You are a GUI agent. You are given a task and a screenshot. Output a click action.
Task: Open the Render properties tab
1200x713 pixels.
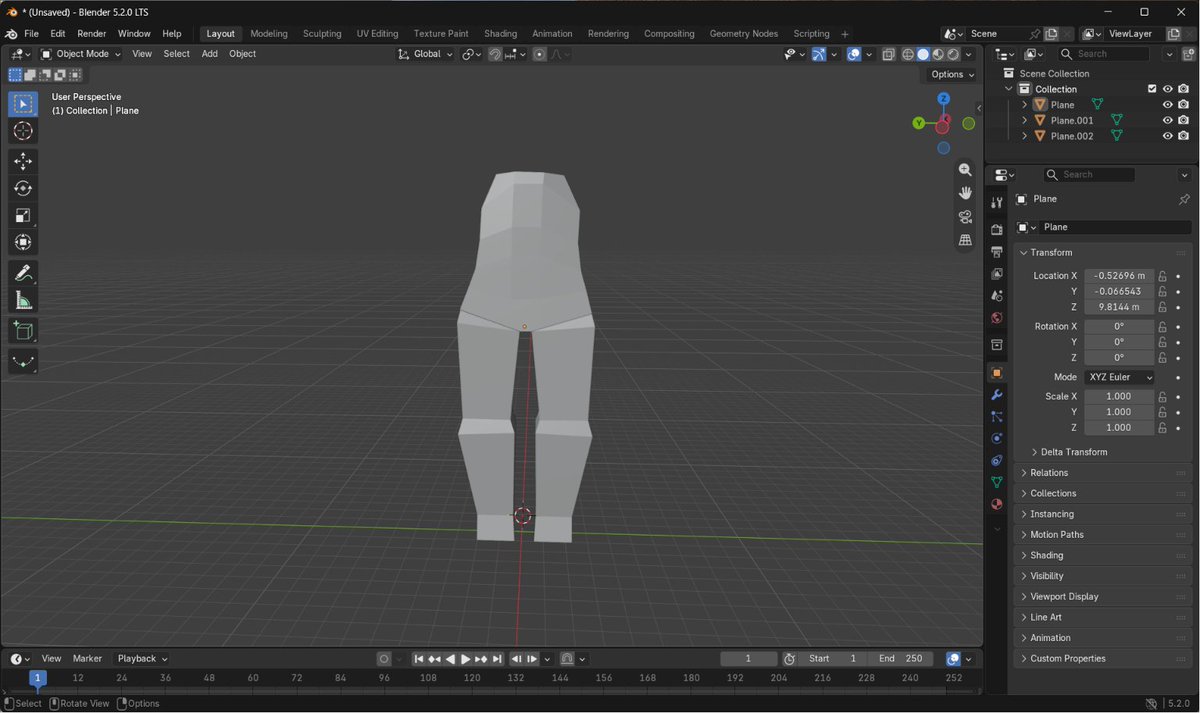pos(996,229)
